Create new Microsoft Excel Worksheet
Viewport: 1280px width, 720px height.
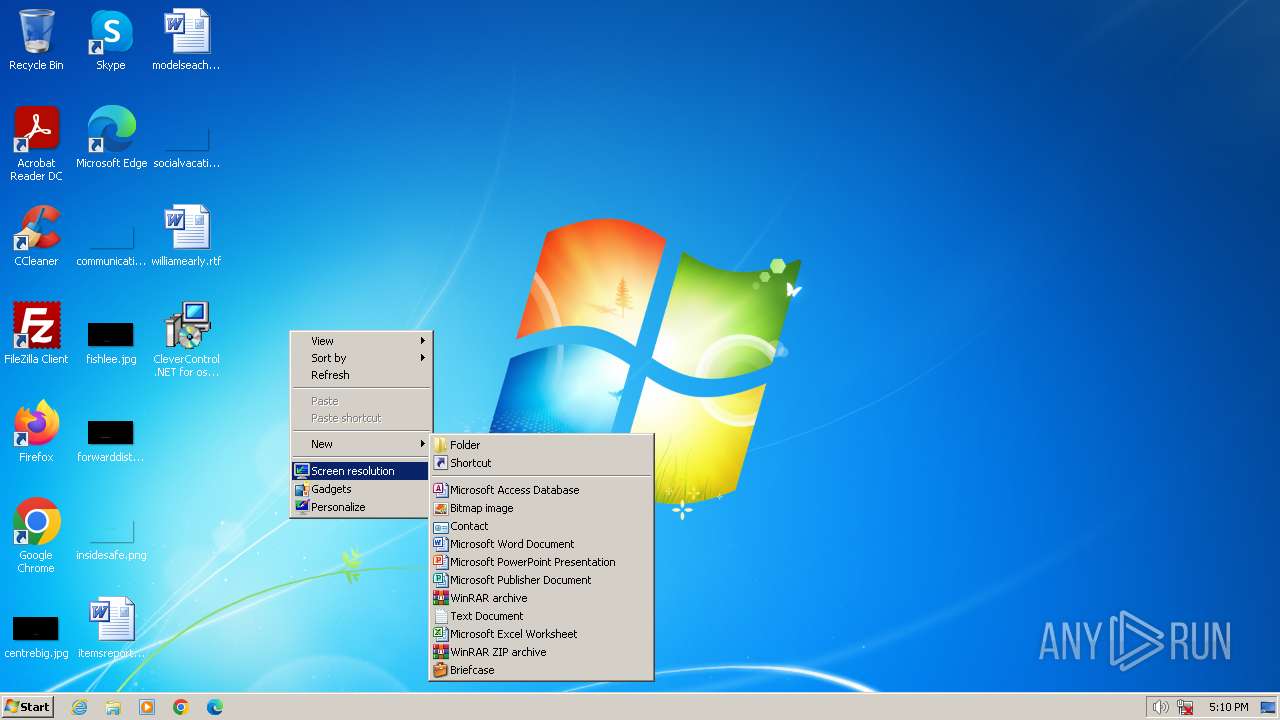(x=541, y=634)
